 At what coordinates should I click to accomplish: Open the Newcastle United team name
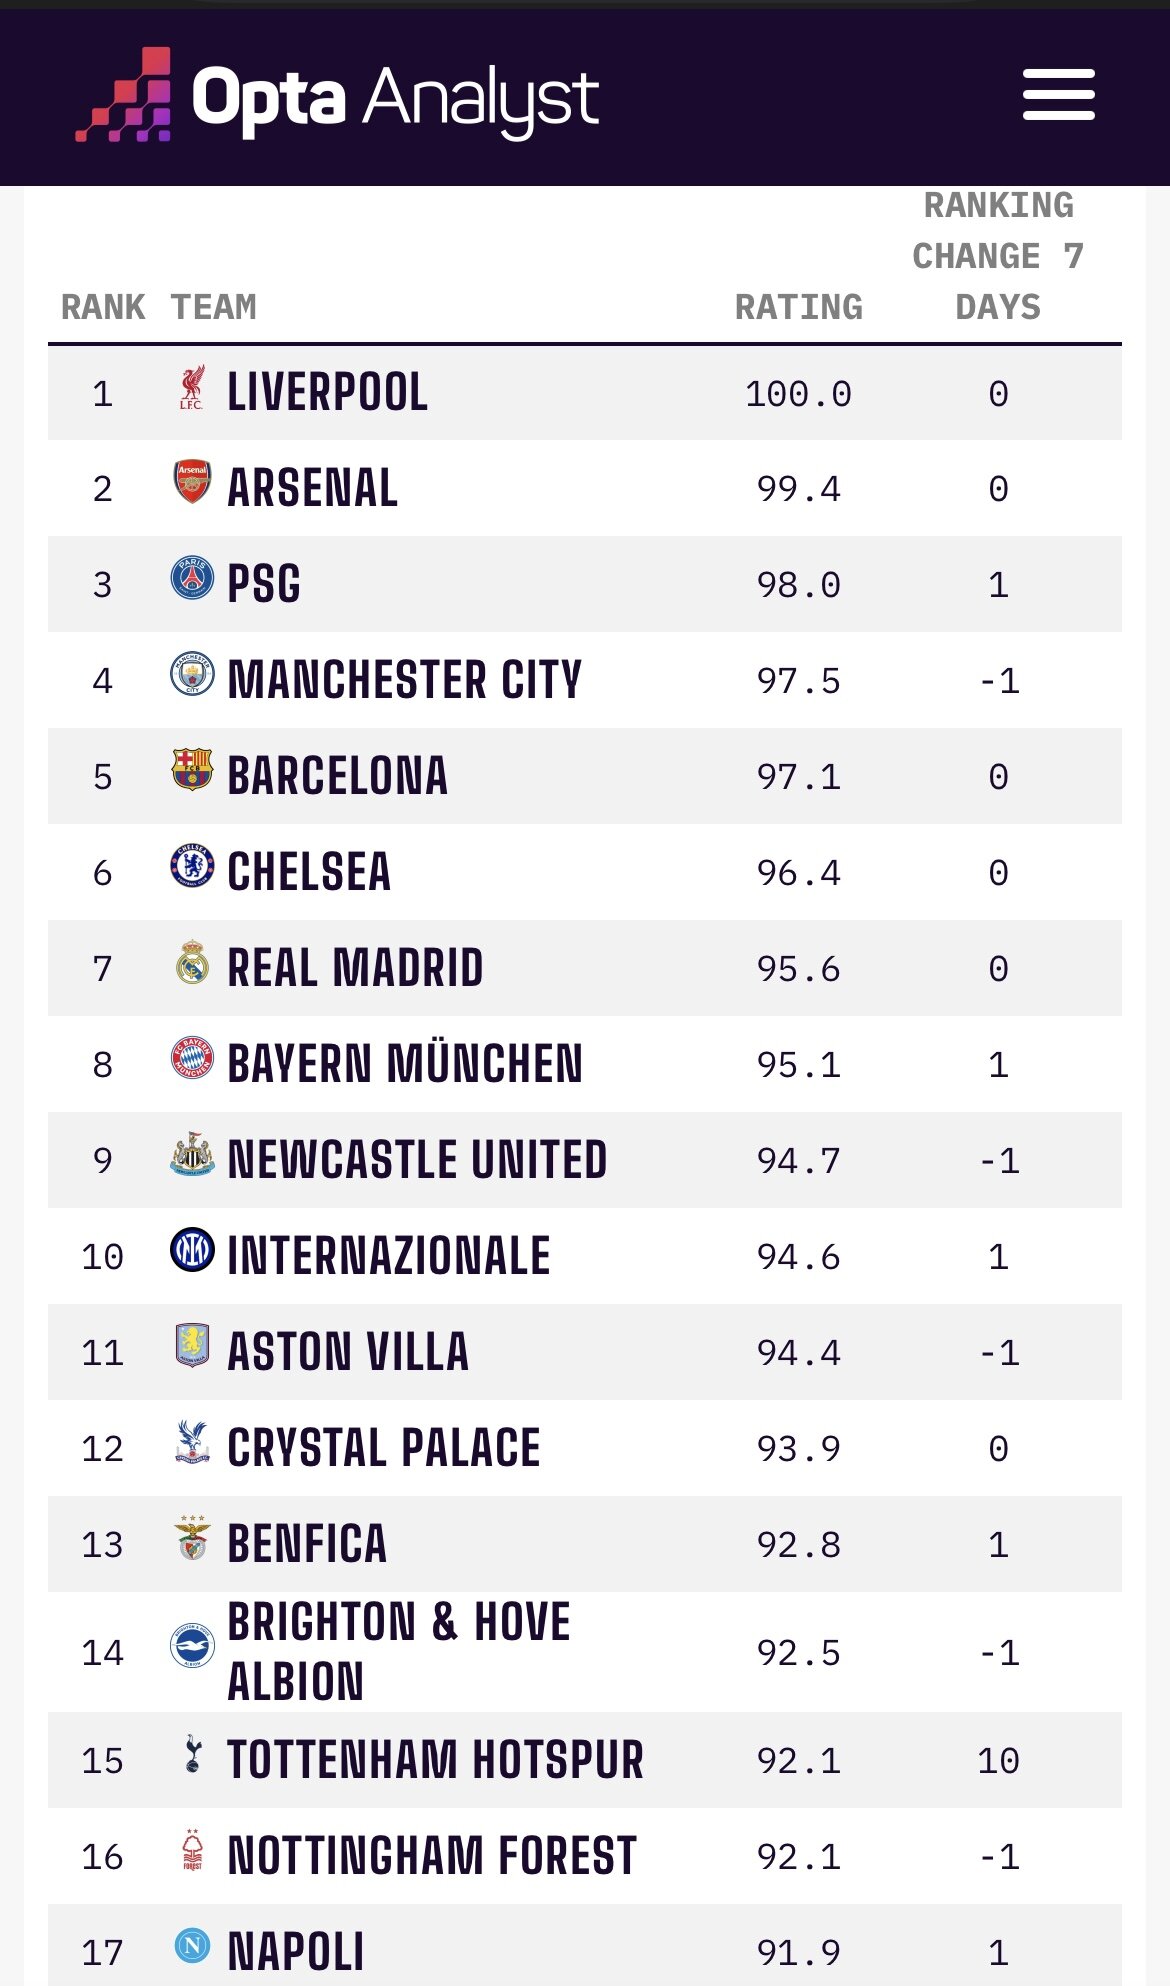pos(417,1160)
